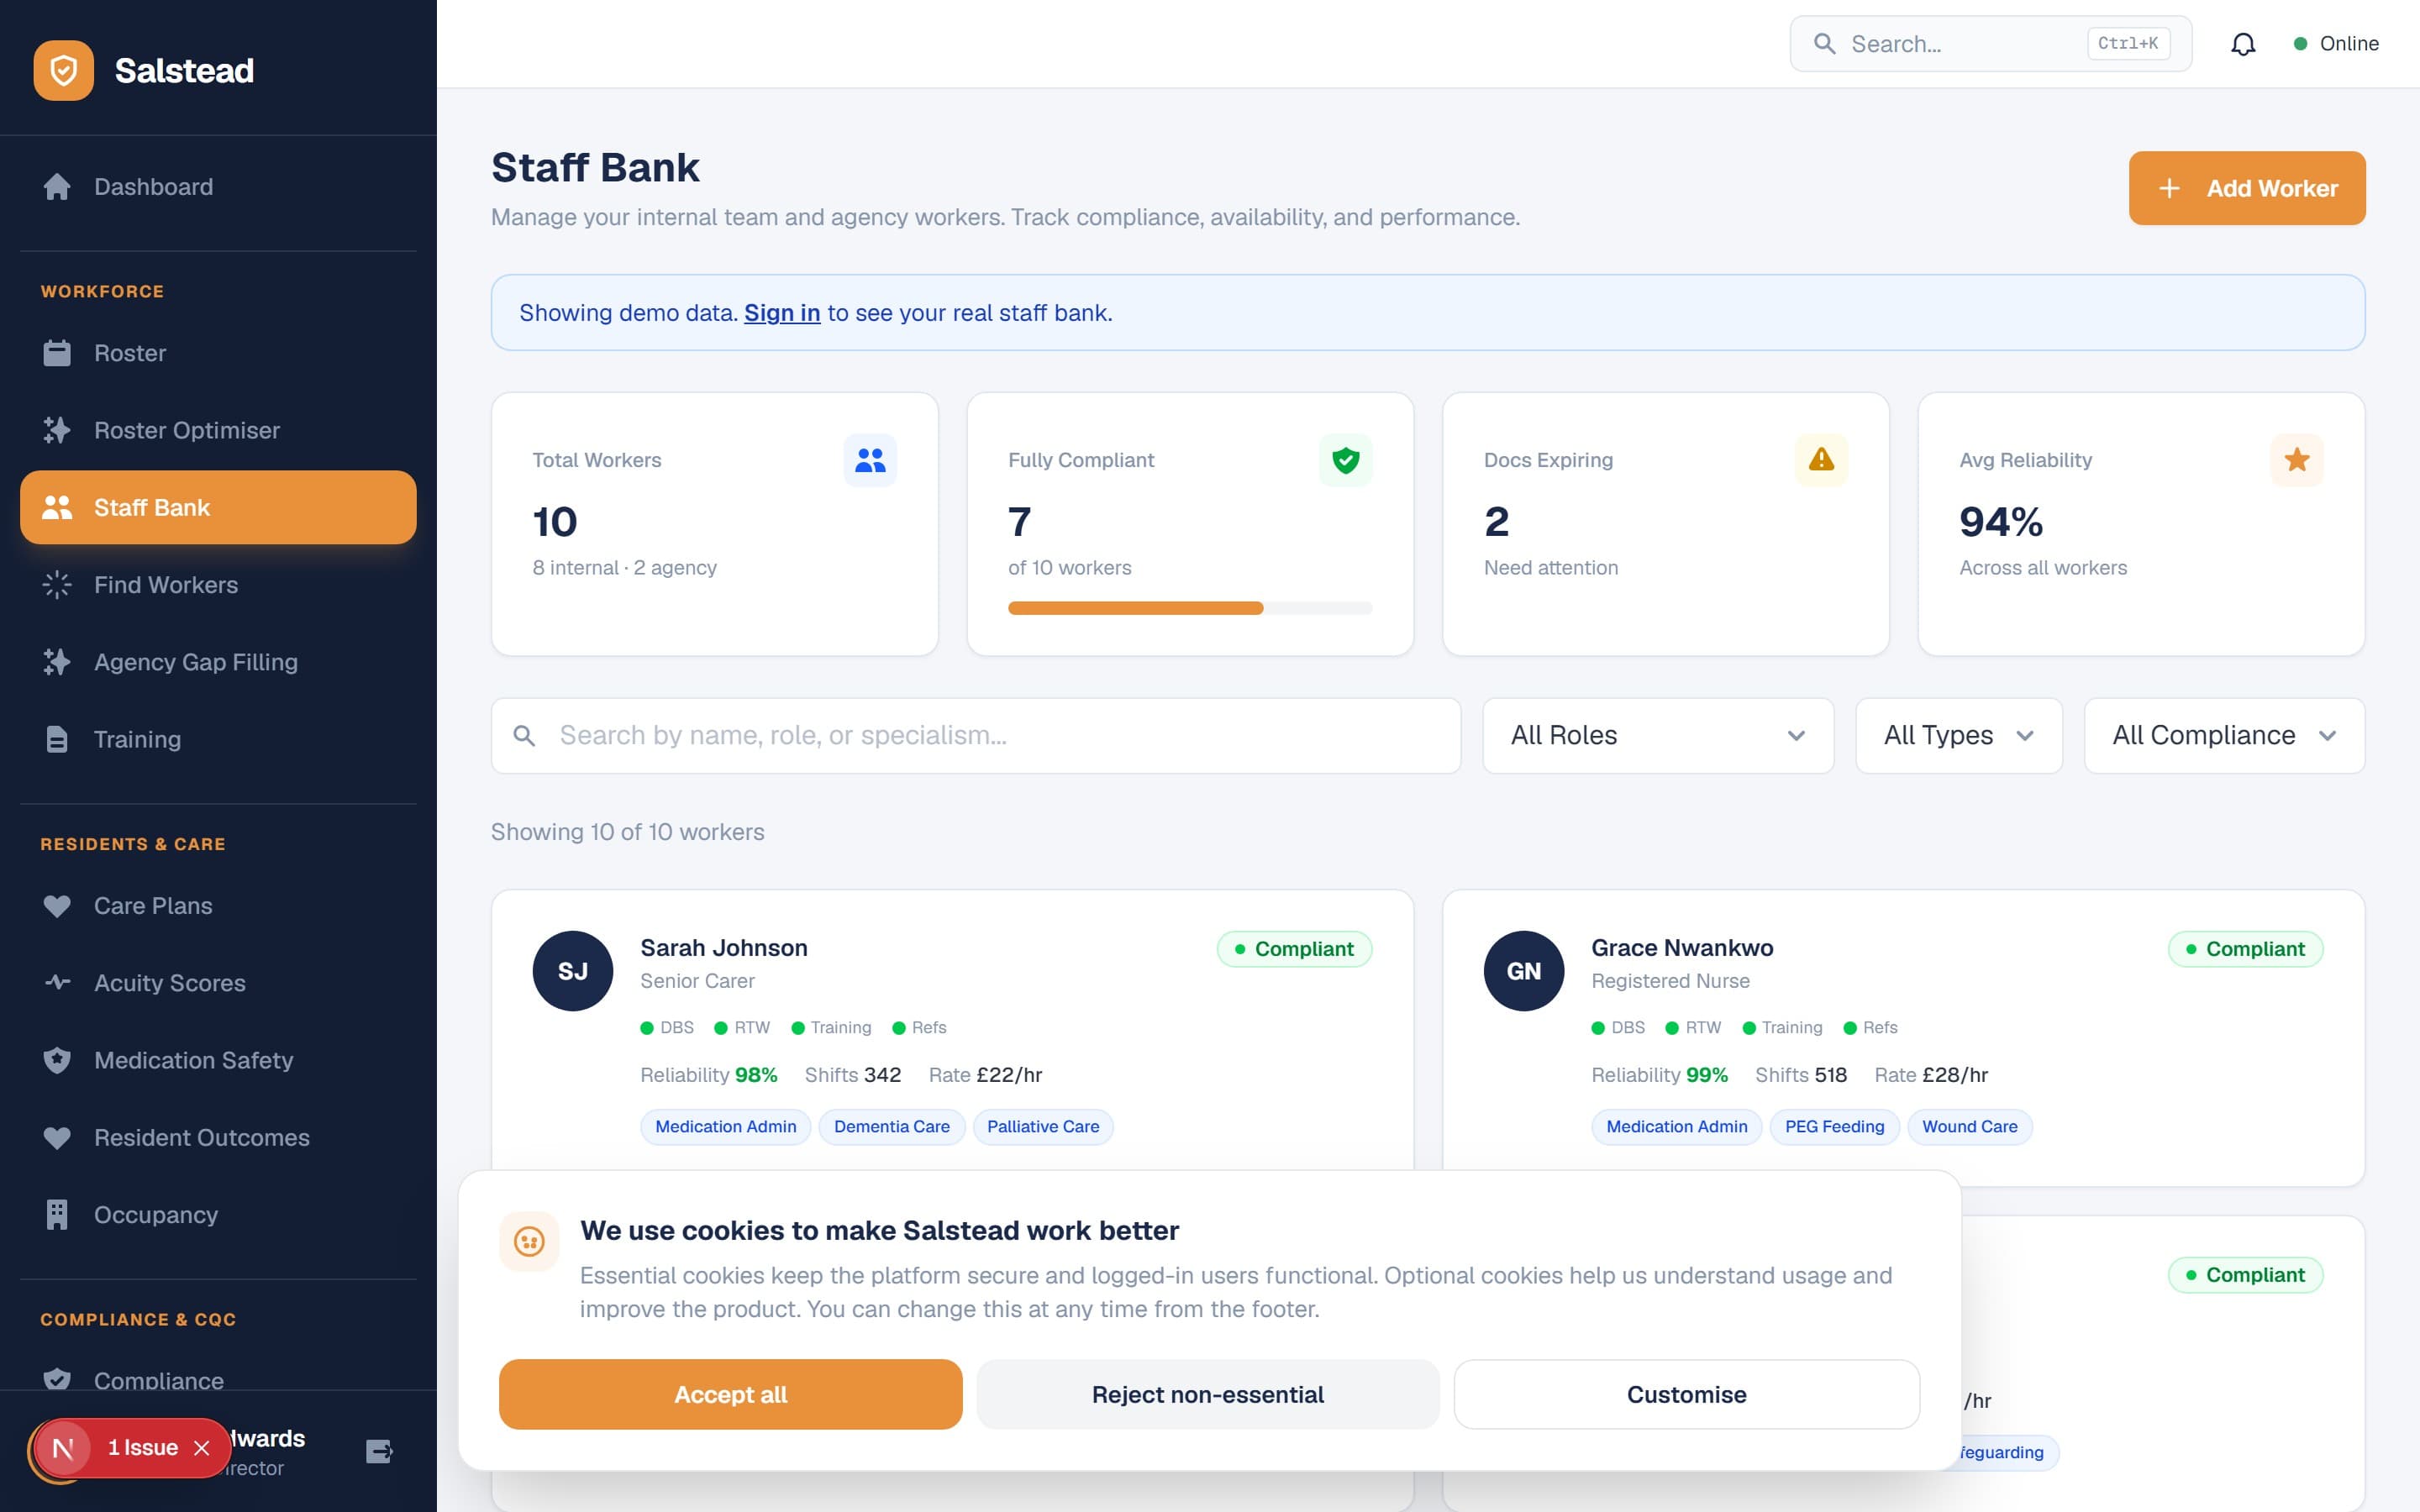Go to Roster in the sidebar
2420x1512 pixels.
coord(218,353)
